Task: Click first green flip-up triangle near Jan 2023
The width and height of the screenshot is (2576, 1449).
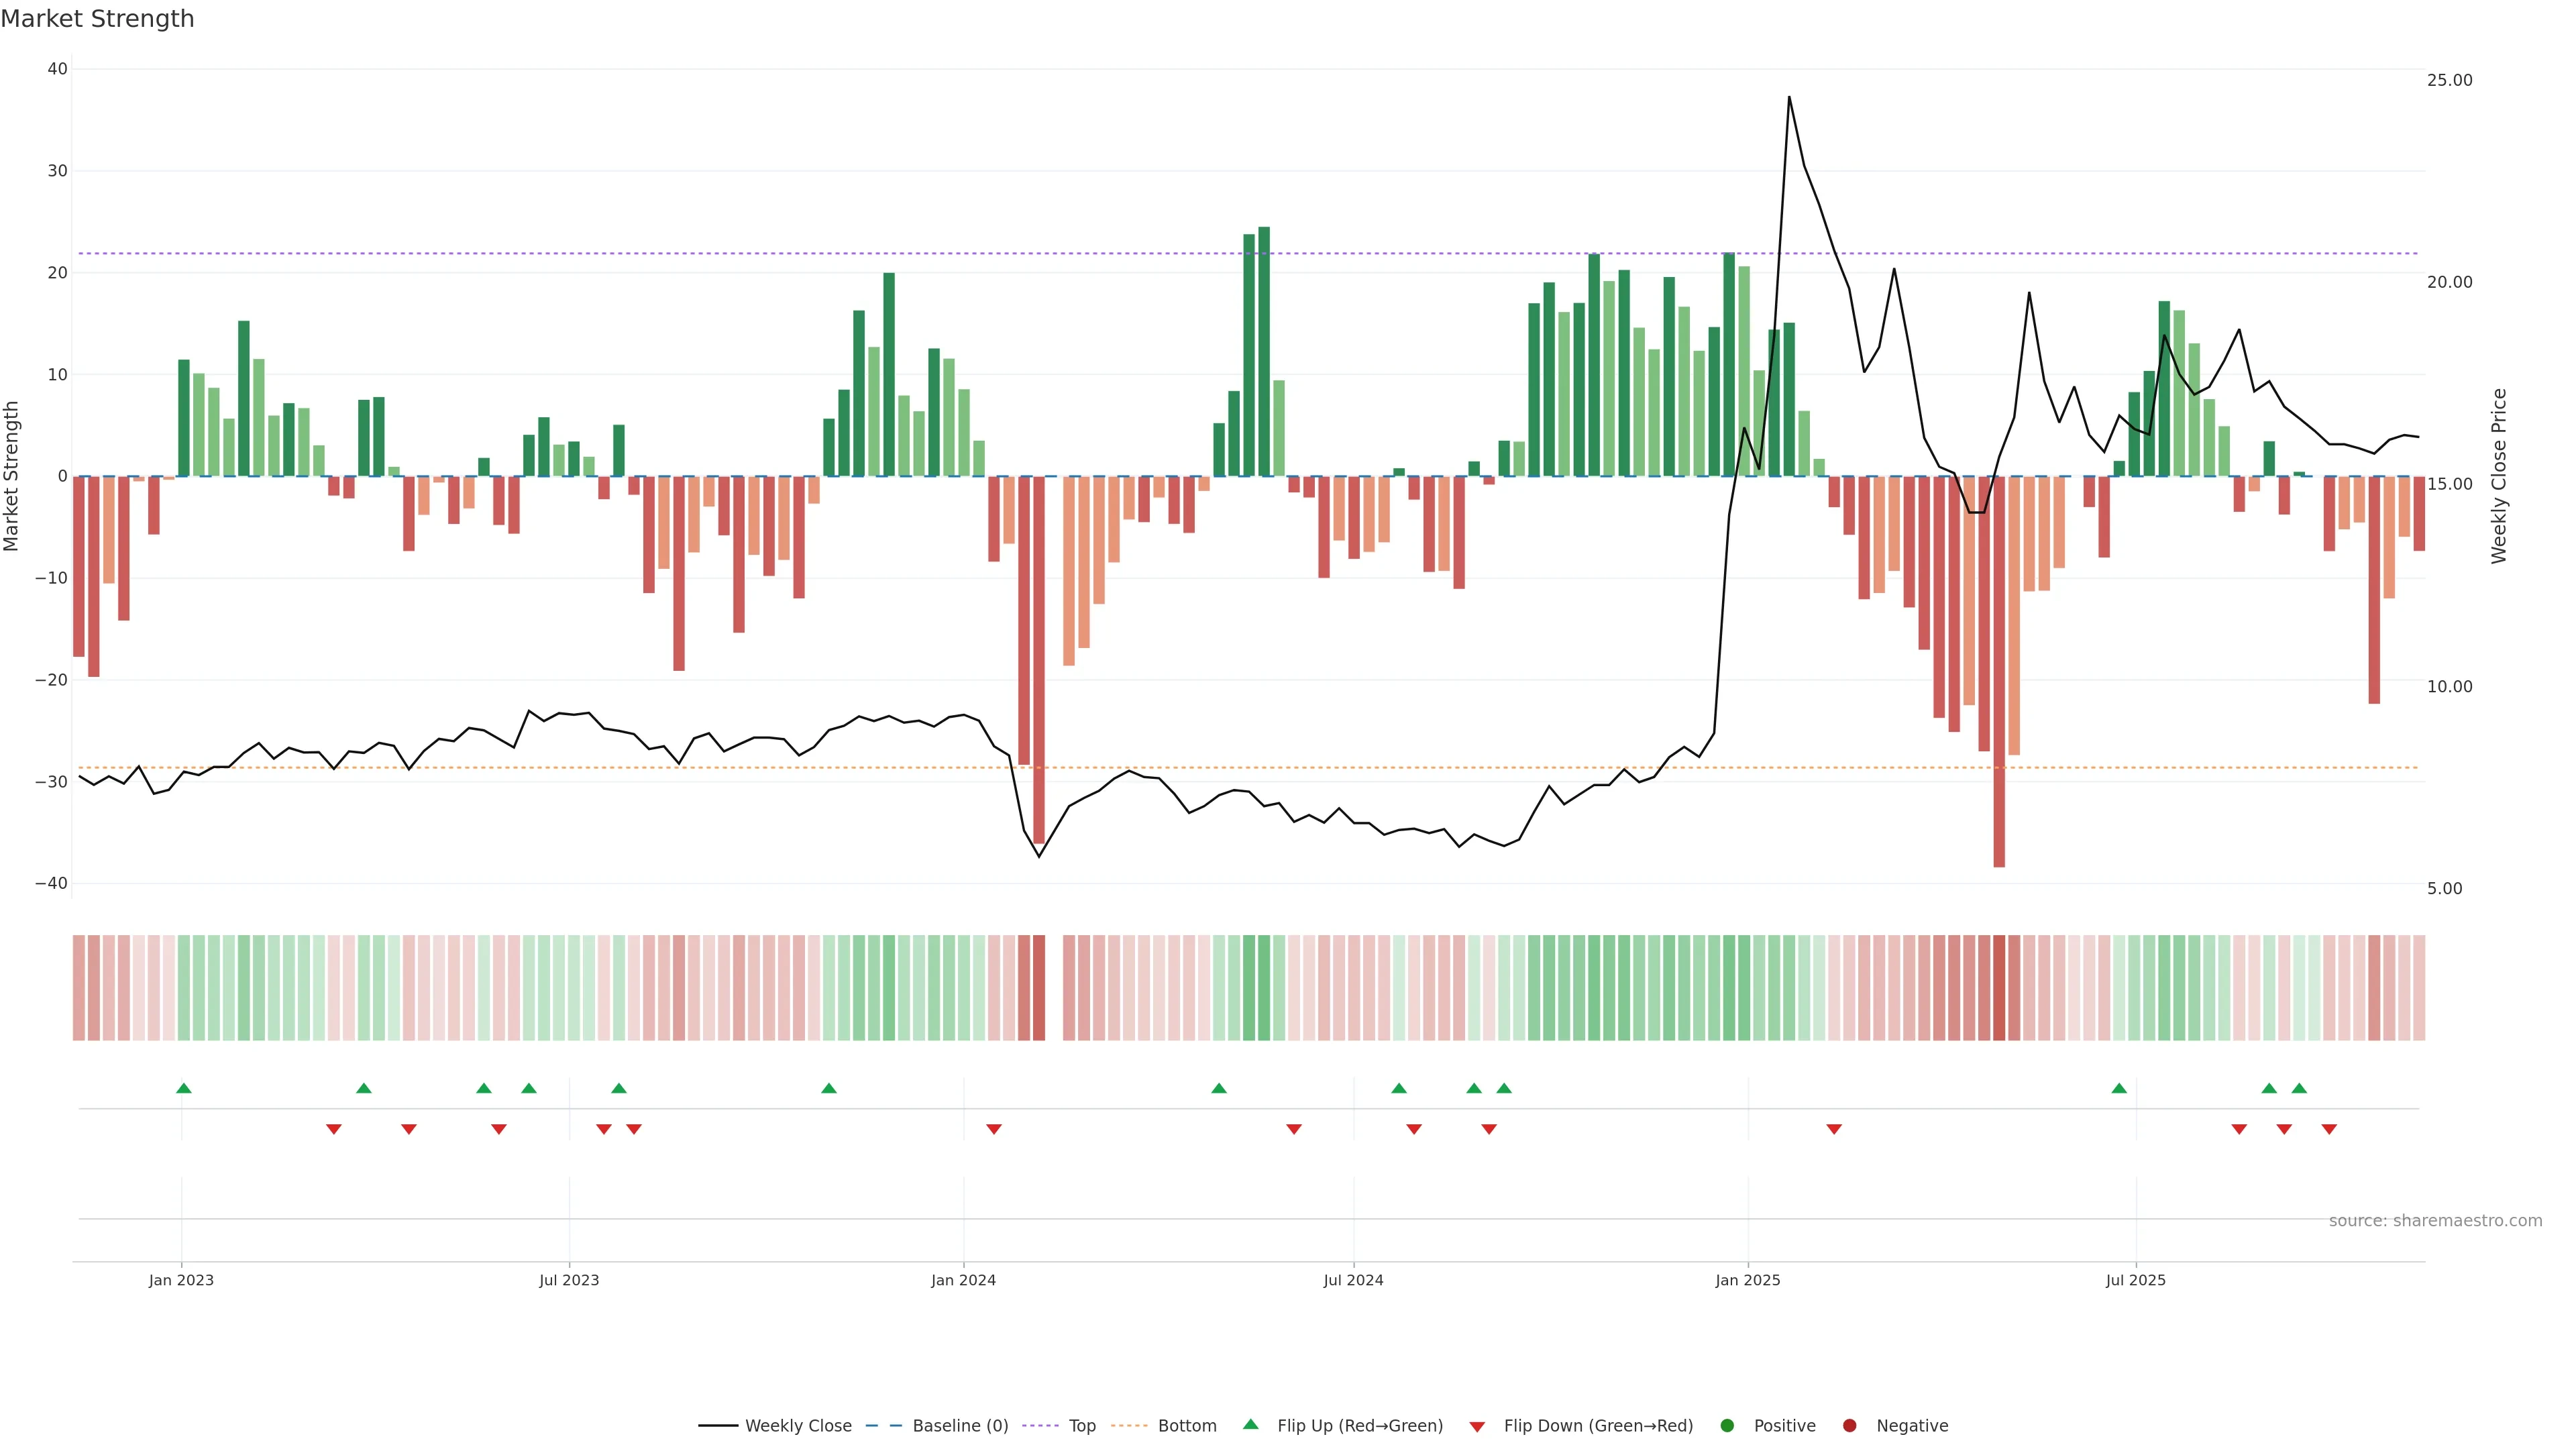Action: [184, 1088]
